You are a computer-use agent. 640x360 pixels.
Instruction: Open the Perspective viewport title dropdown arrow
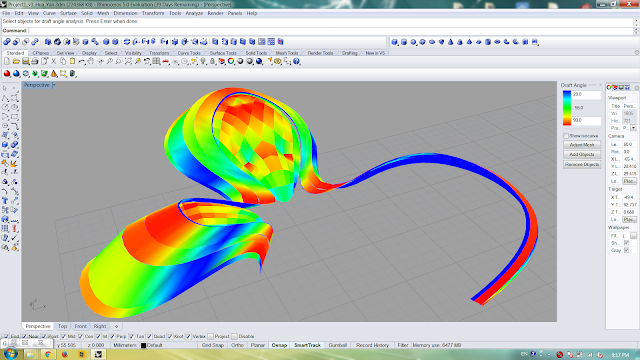54,85
